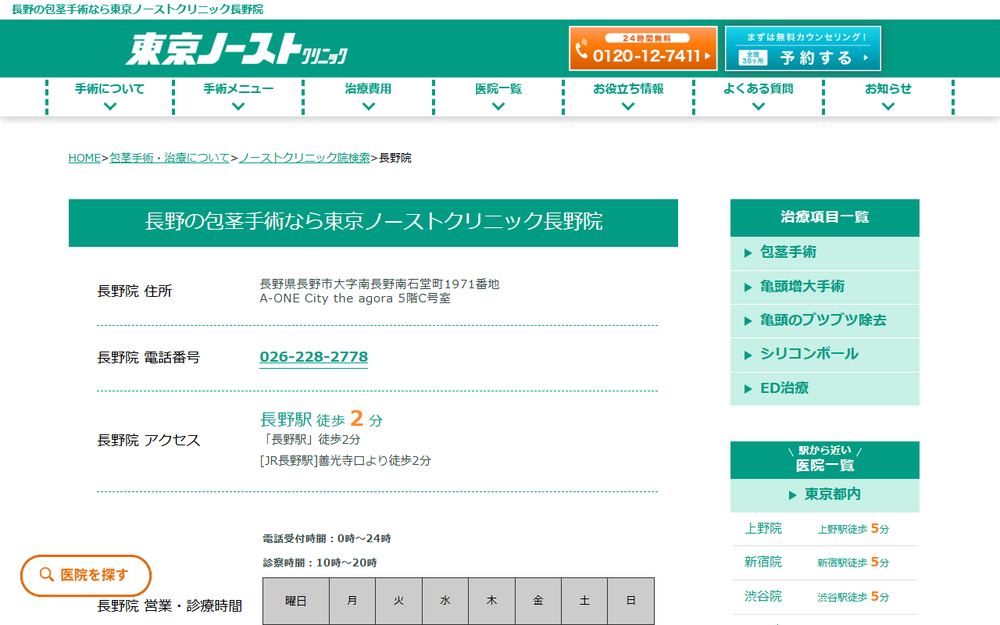The width and height of the screenshot is (1000, 625).
Task: Open the 上野院 clinic link
Action: tap(763, 529)
